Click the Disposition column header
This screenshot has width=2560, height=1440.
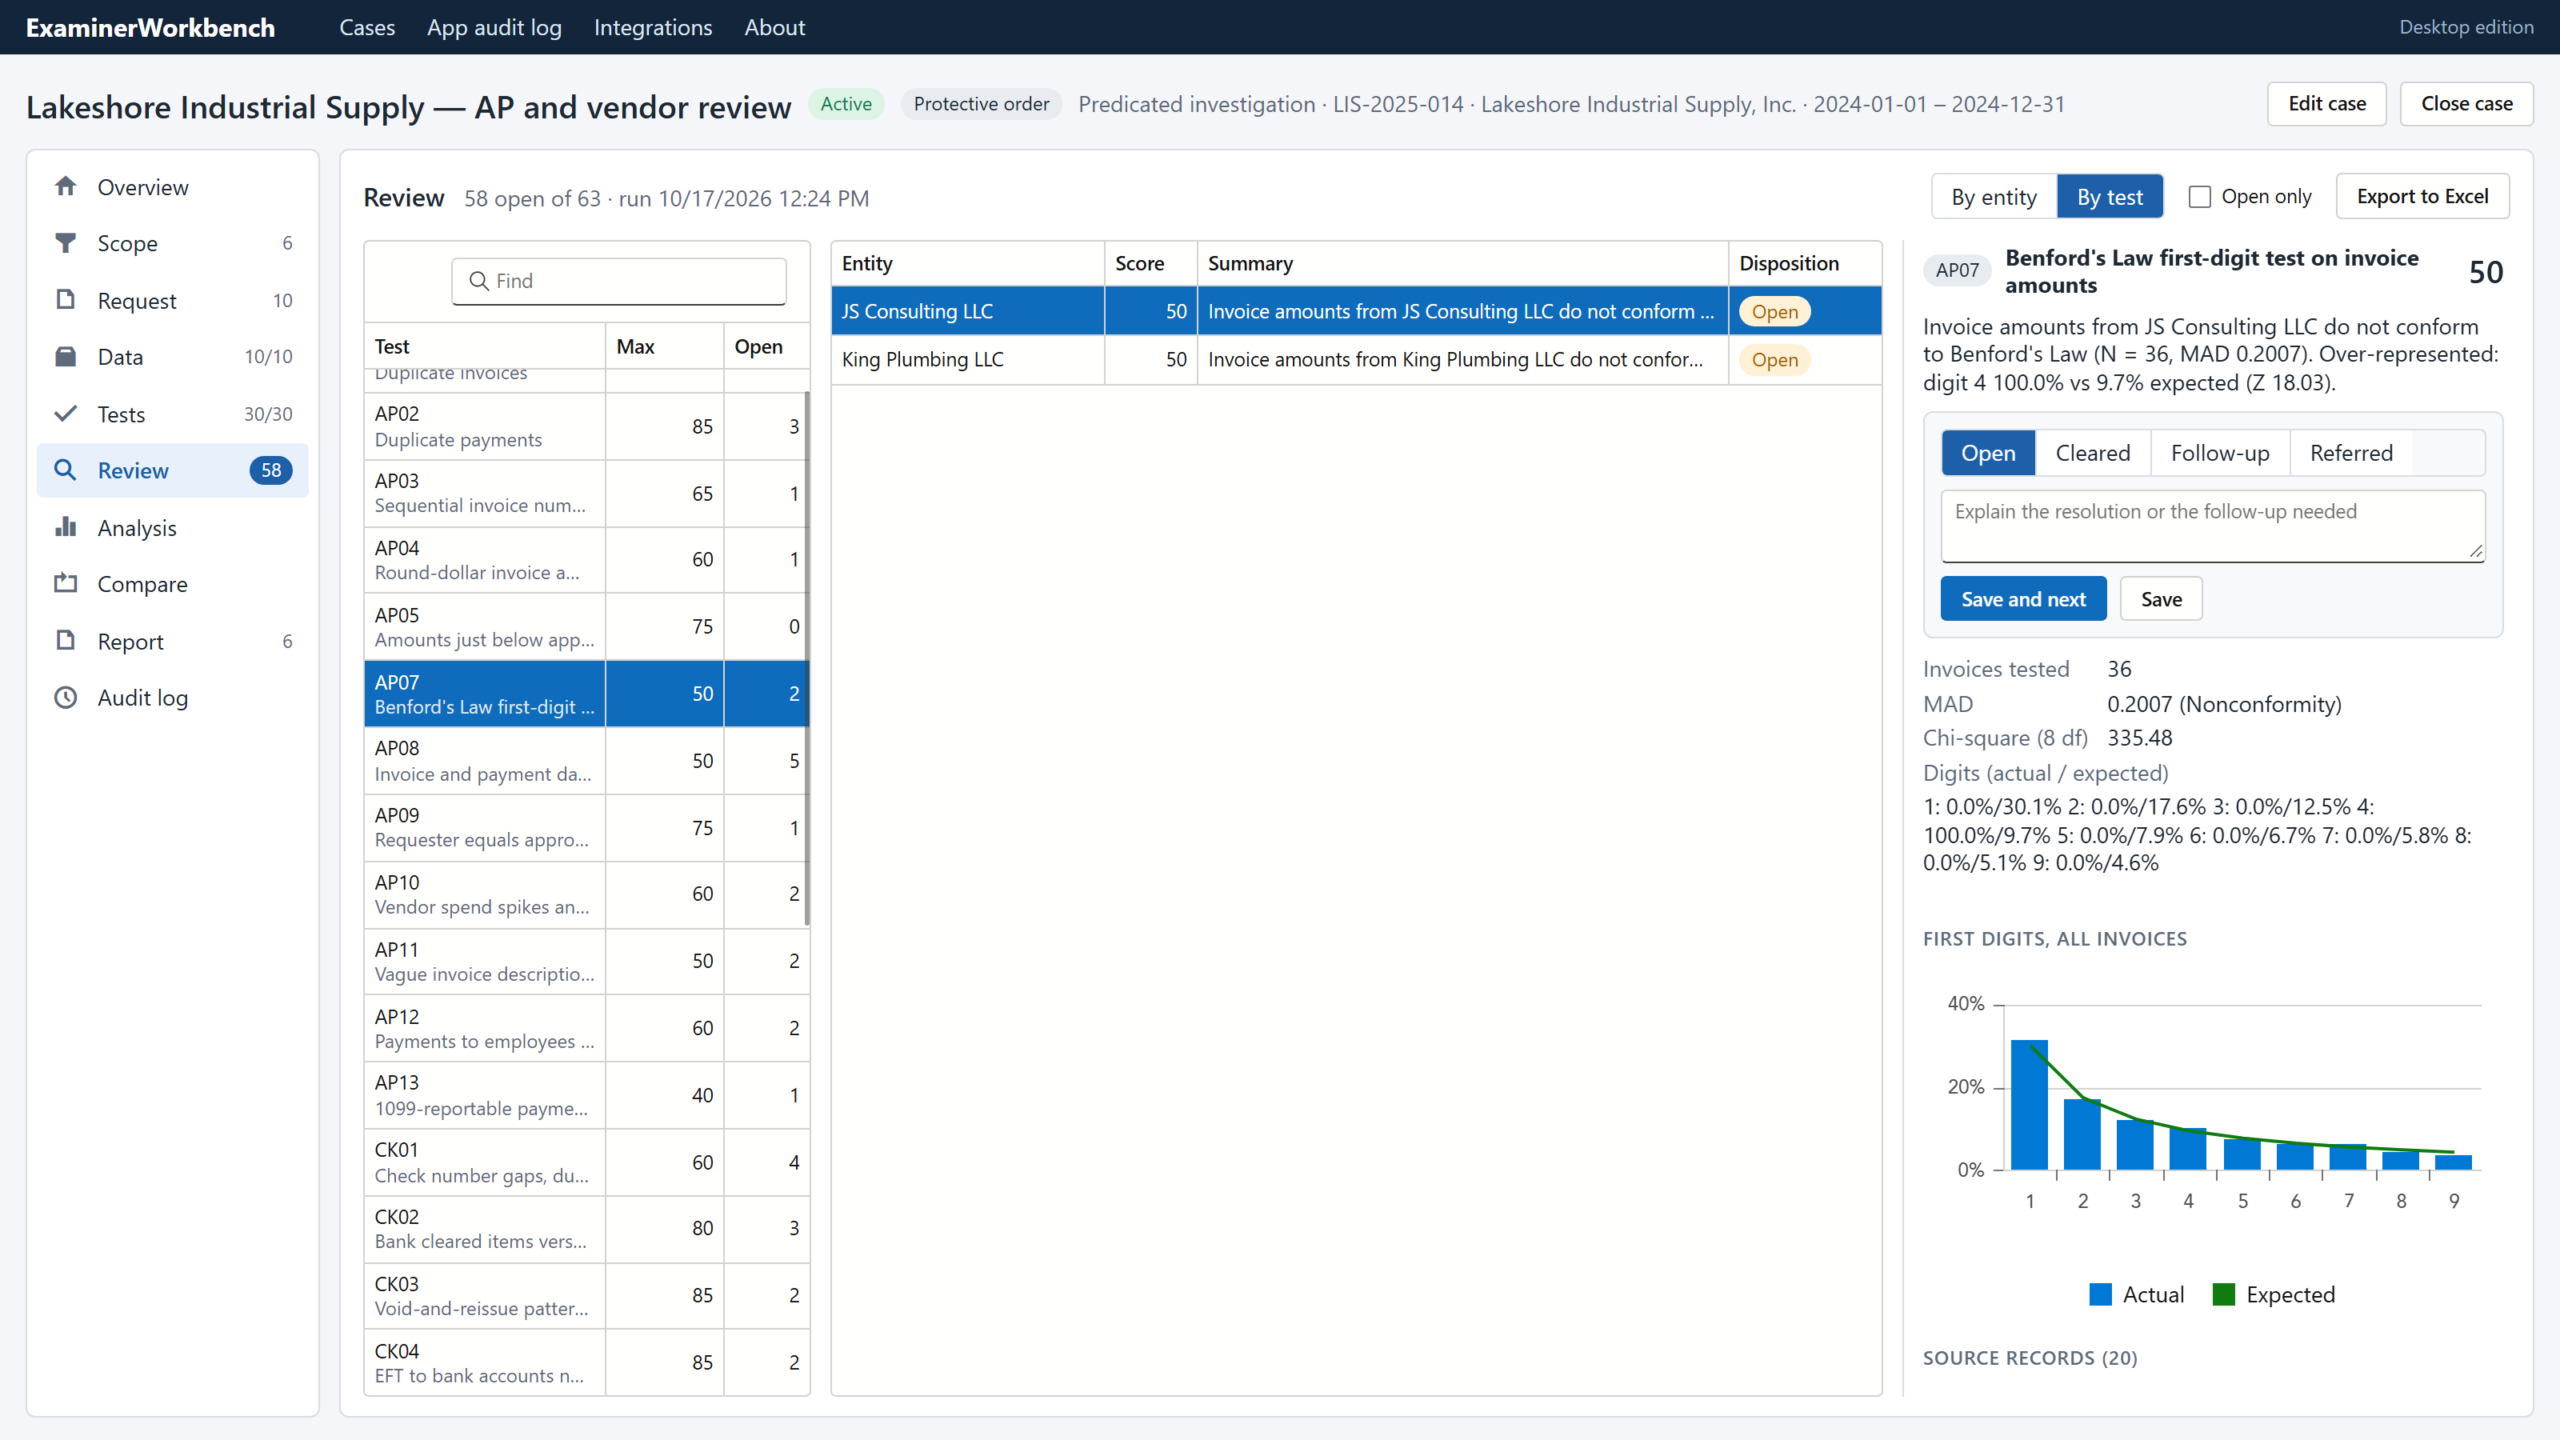(1804, 264)
